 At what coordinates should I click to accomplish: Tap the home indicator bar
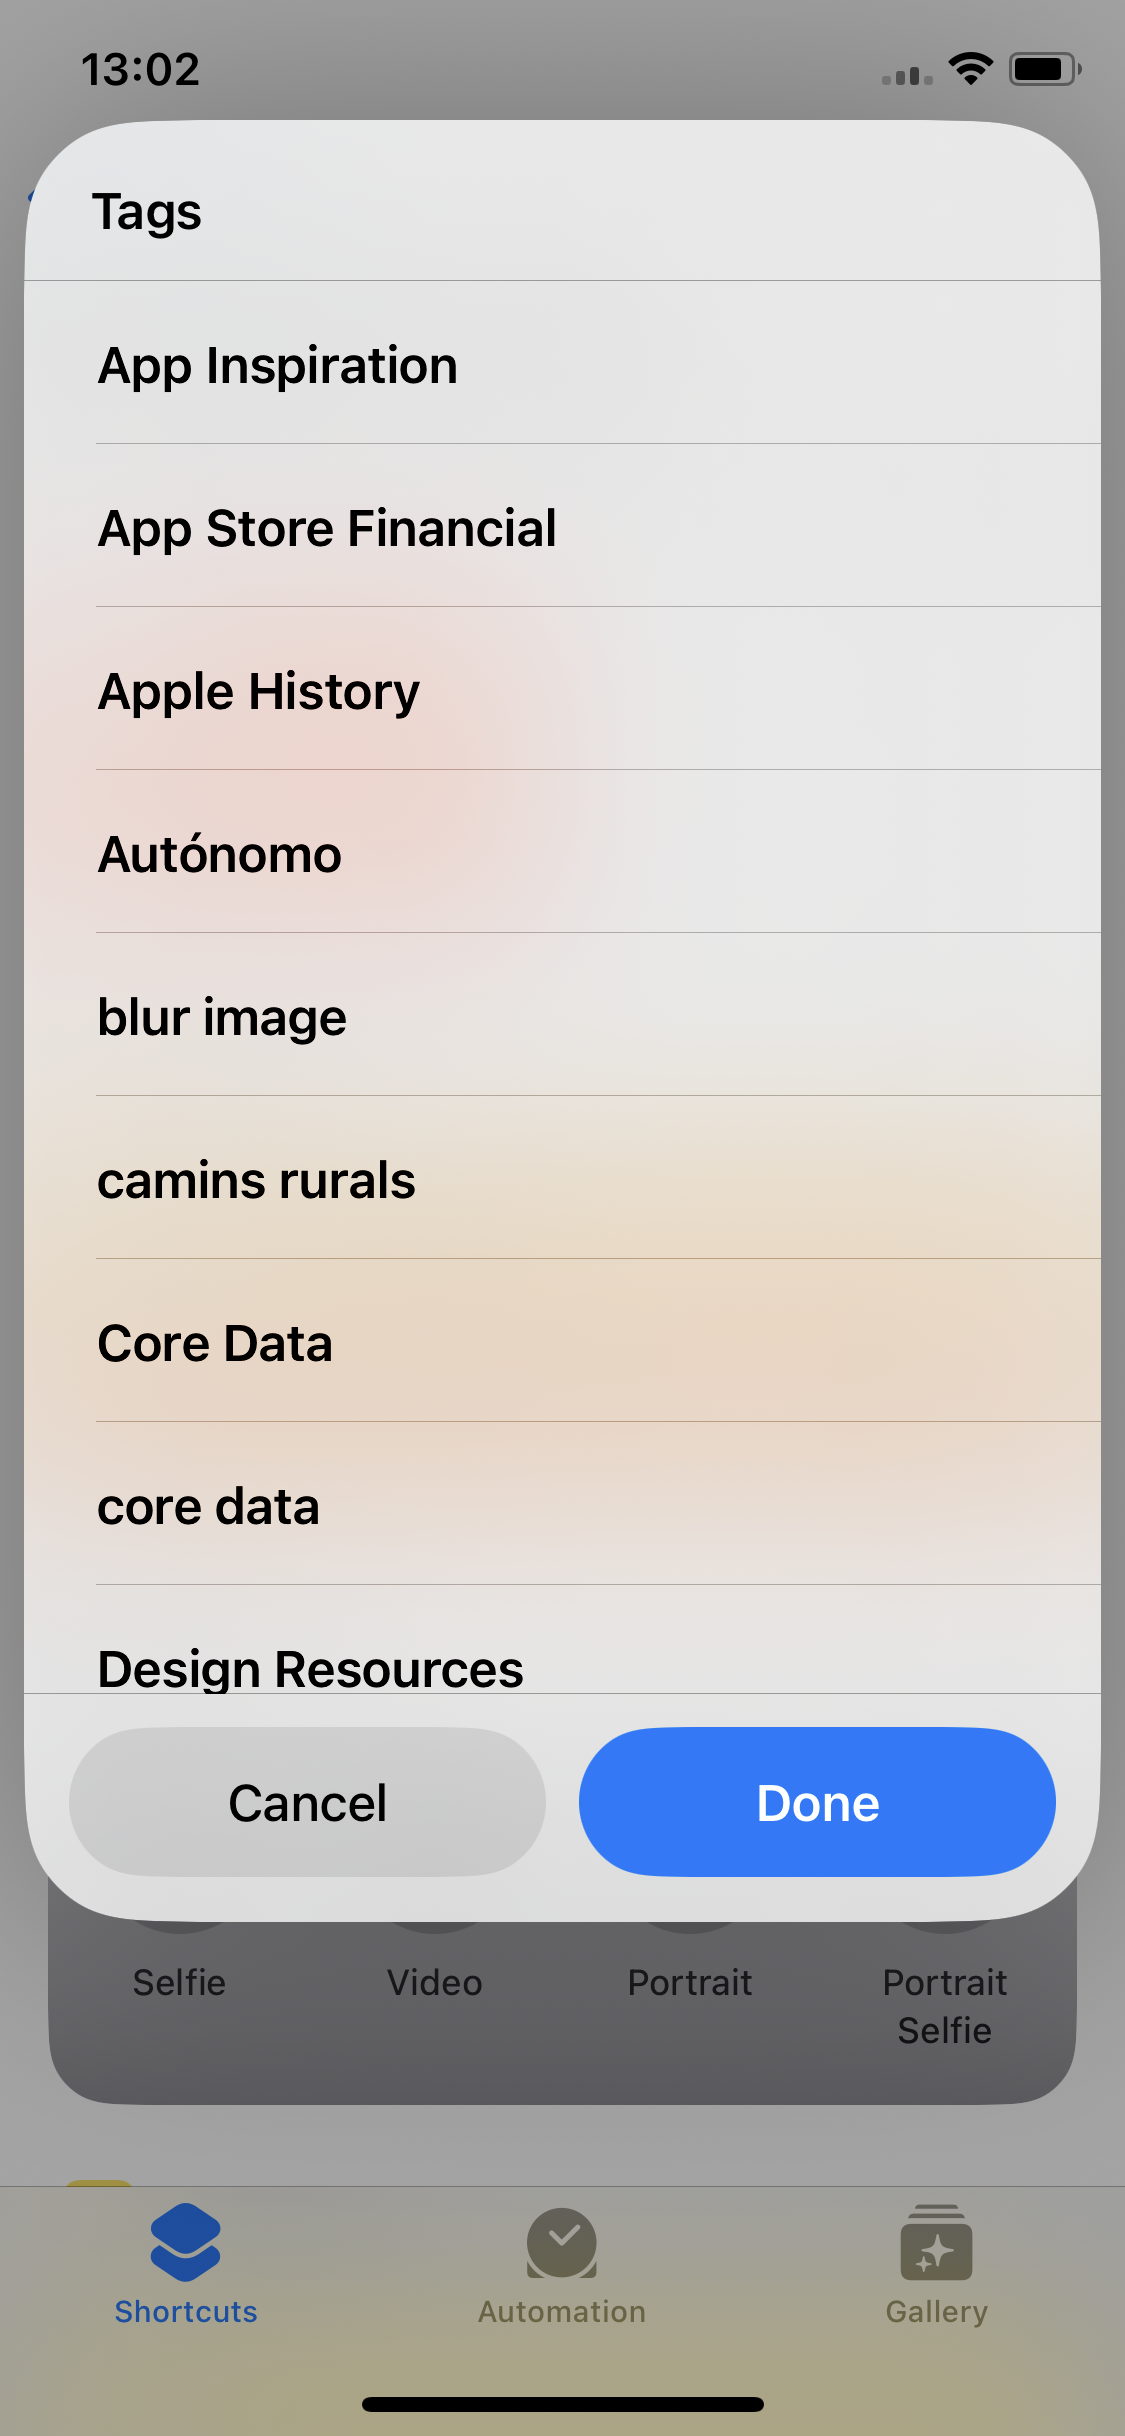tap(563, 2404)
